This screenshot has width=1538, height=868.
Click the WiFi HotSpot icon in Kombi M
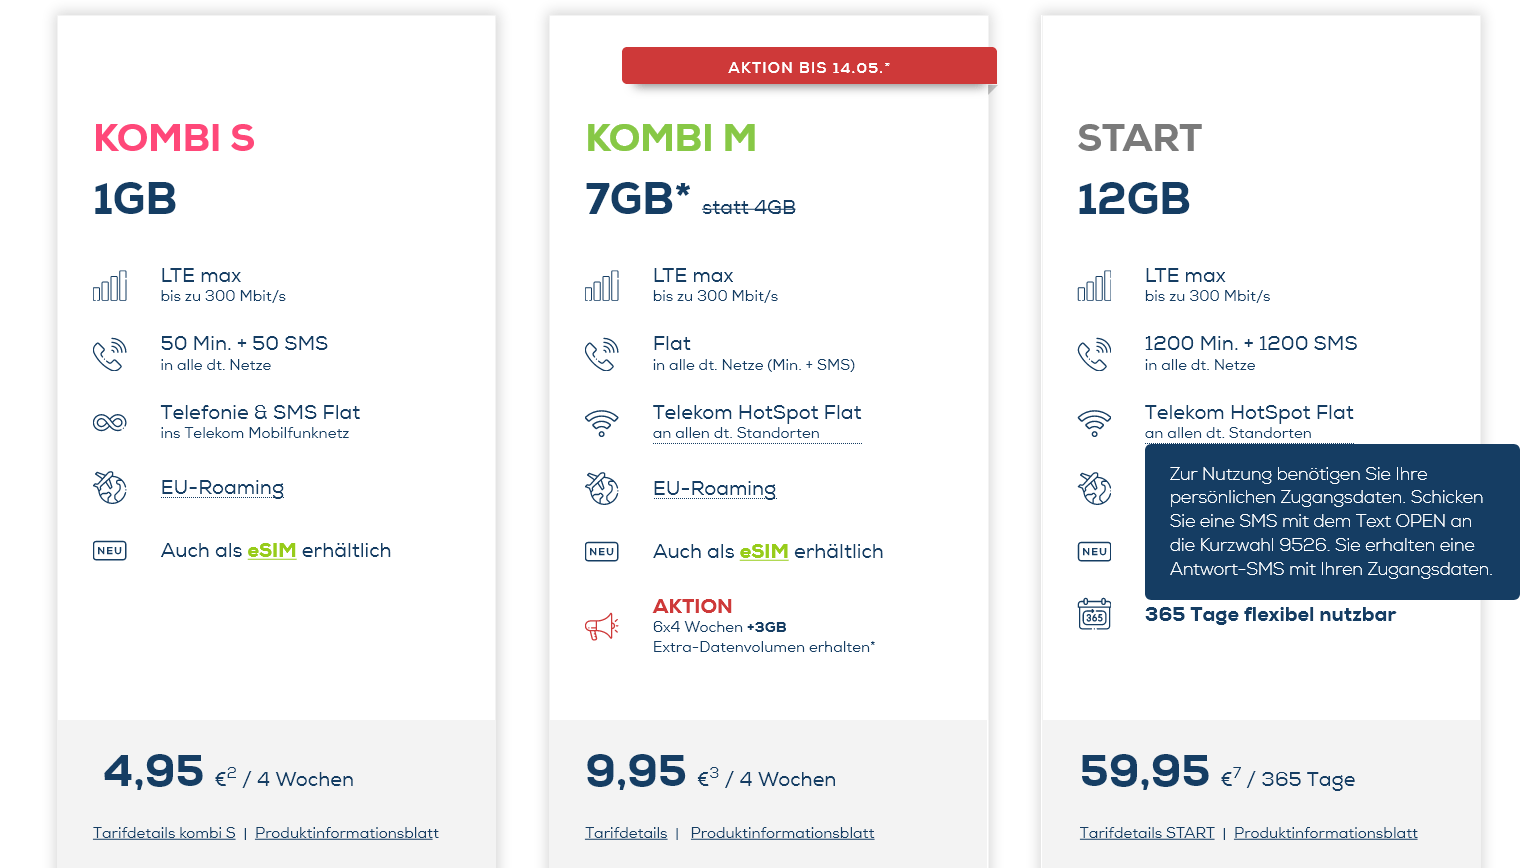click(x=602, y=422)
